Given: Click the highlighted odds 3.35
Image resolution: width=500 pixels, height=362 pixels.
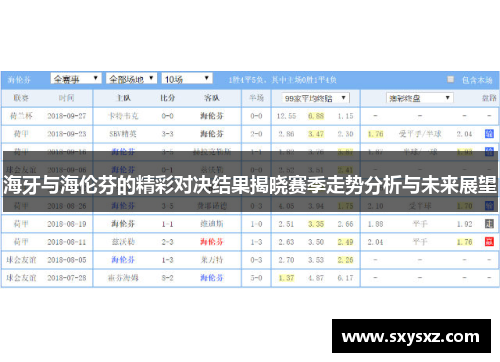Looking at the screenshot, I should (x=316, y=224).
